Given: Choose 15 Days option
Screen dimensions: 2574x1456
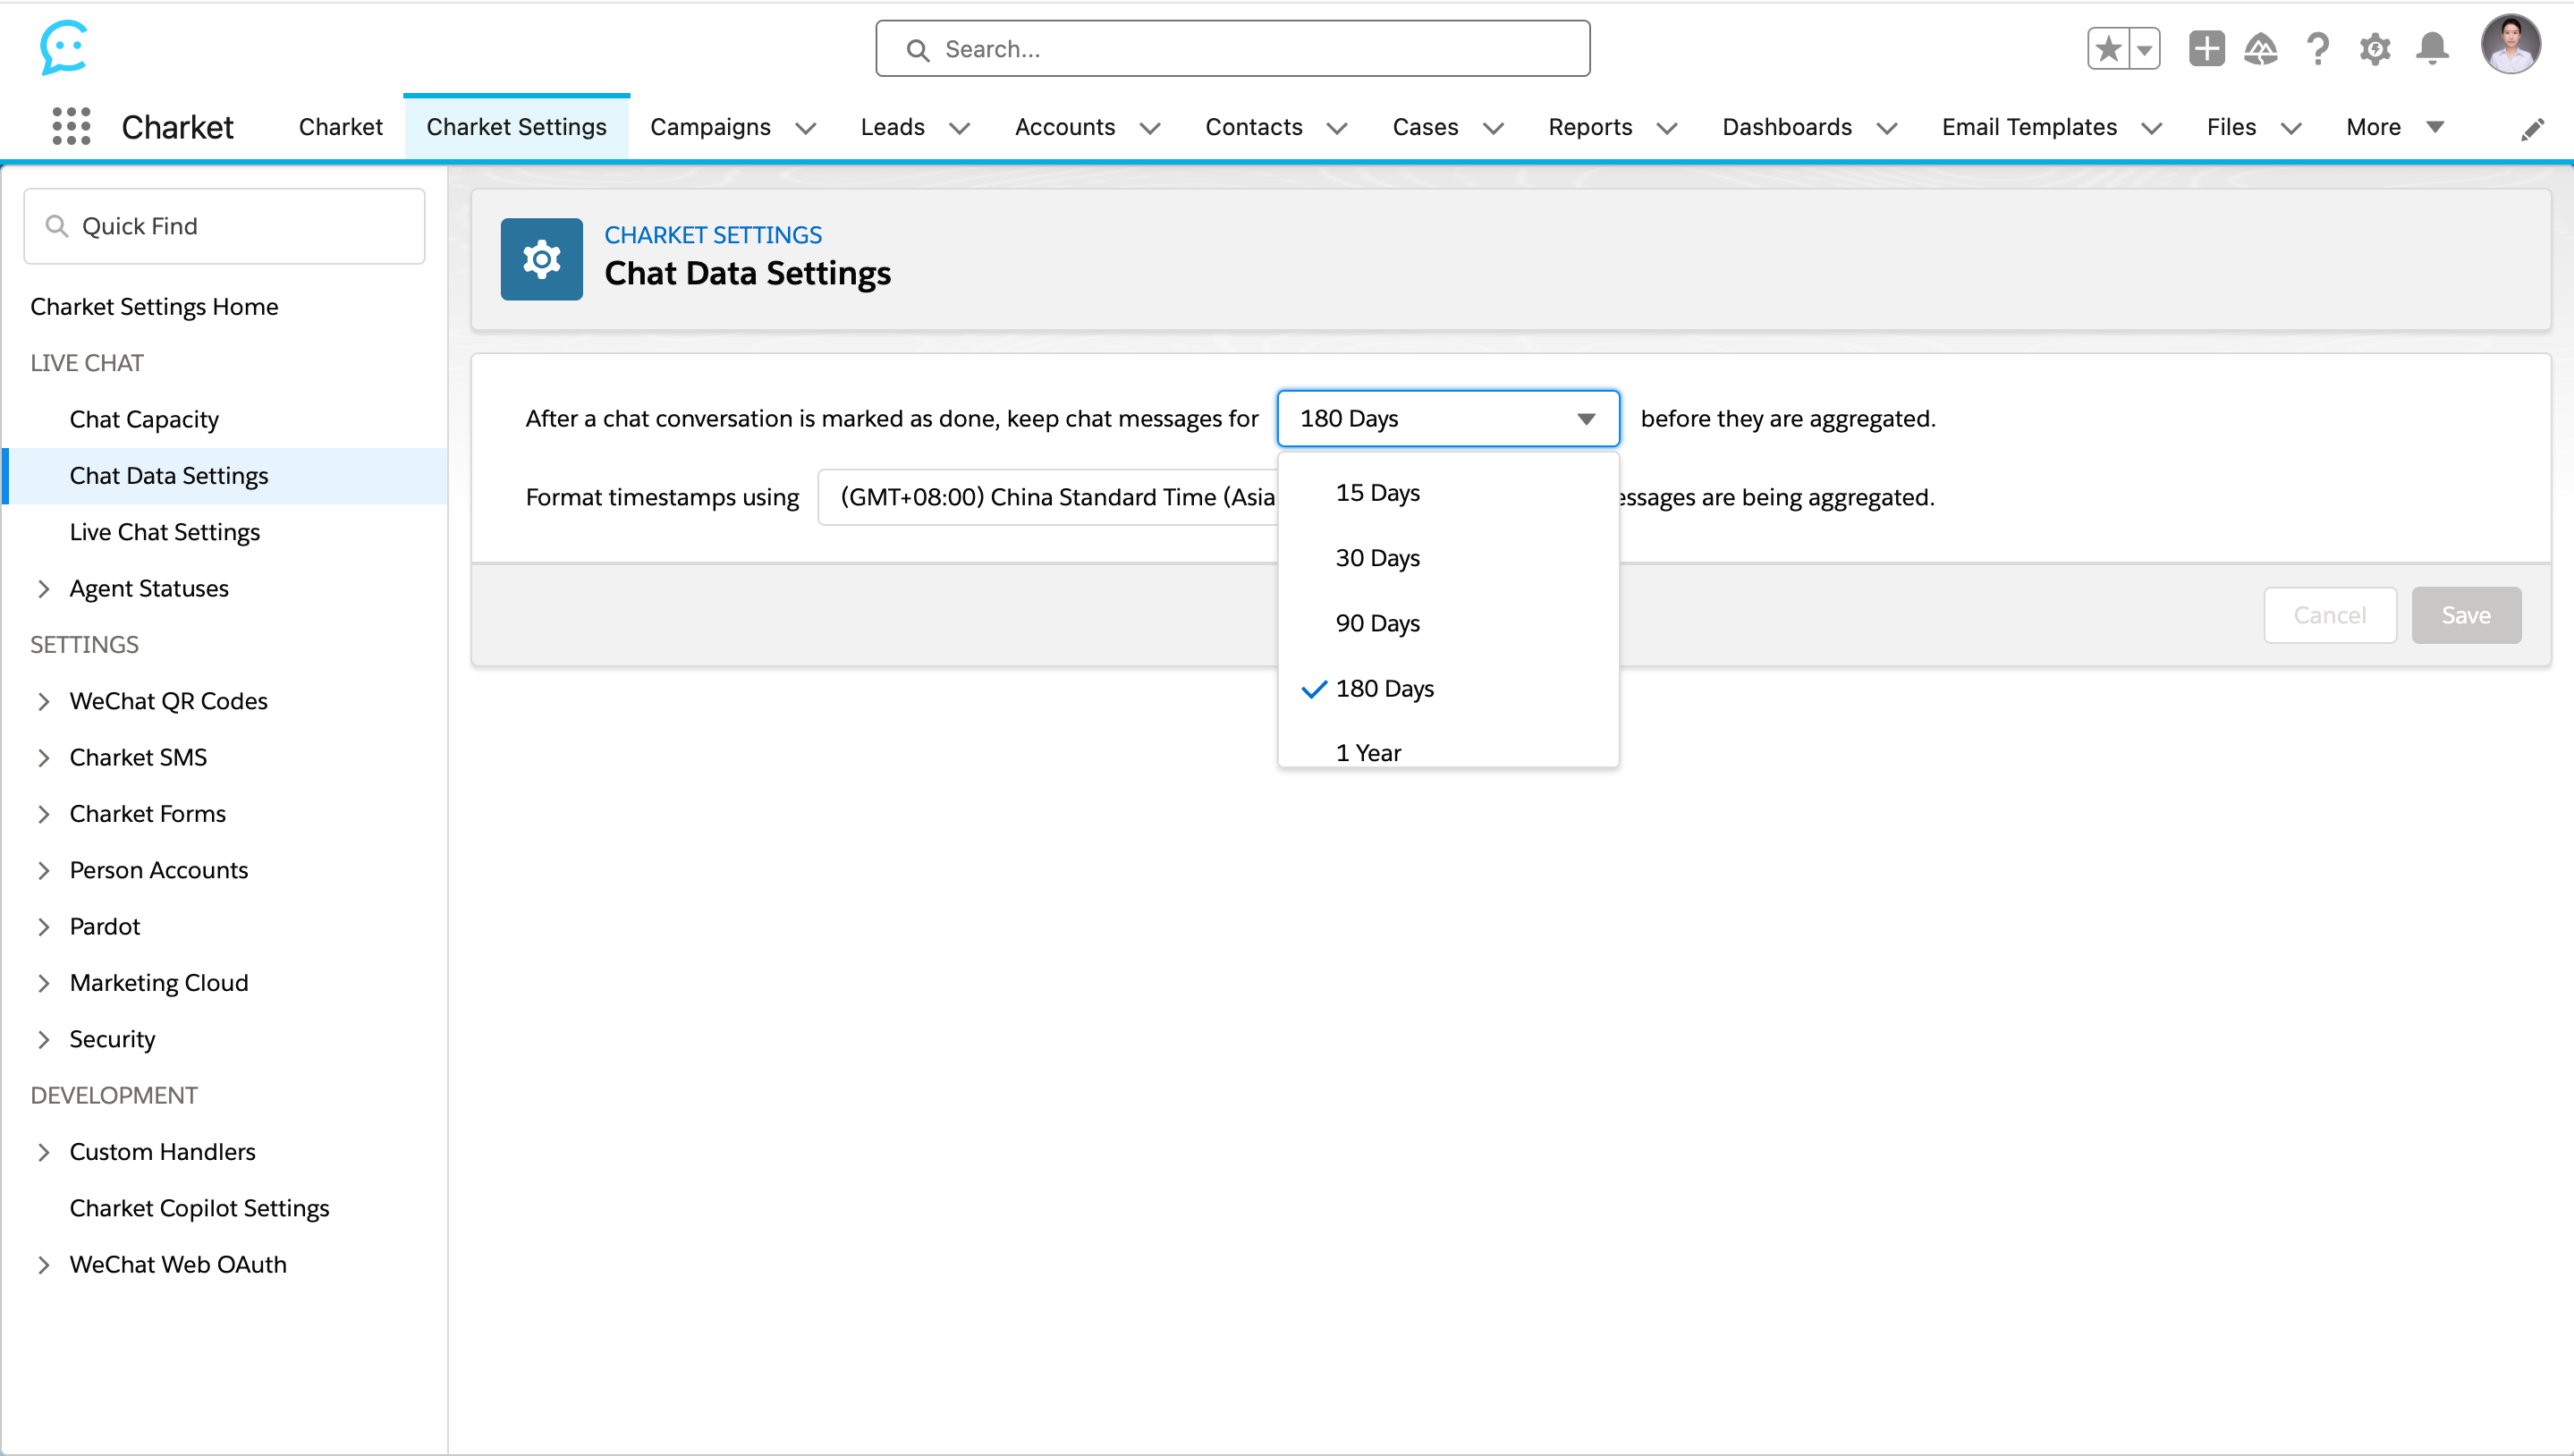Looking at the screenshot, I should pos(1447,493).
